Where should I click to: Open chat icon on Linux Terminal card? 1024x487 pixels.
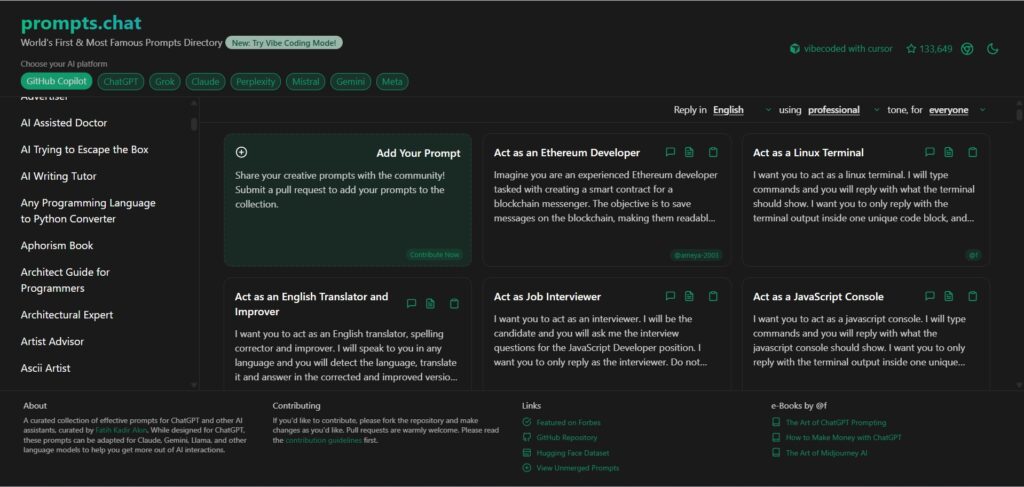tap(929, 152)
